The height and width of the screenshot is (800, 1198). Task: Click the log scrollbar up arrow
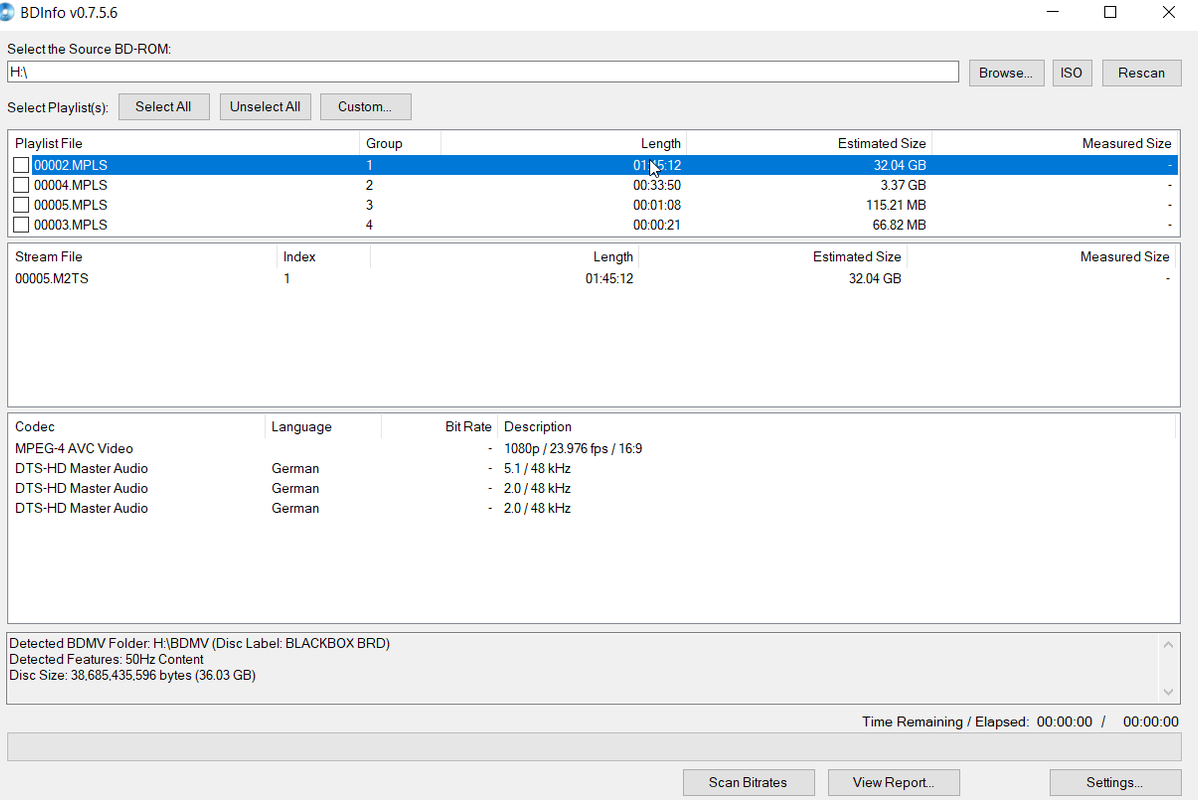tap(1168, 645)
